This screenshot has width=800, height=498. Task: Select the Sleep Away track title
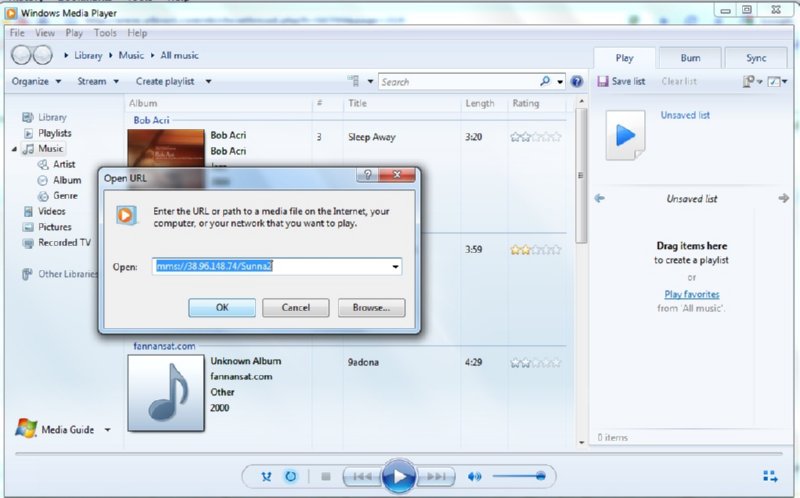pyautogui.click(x=372, y=137)
